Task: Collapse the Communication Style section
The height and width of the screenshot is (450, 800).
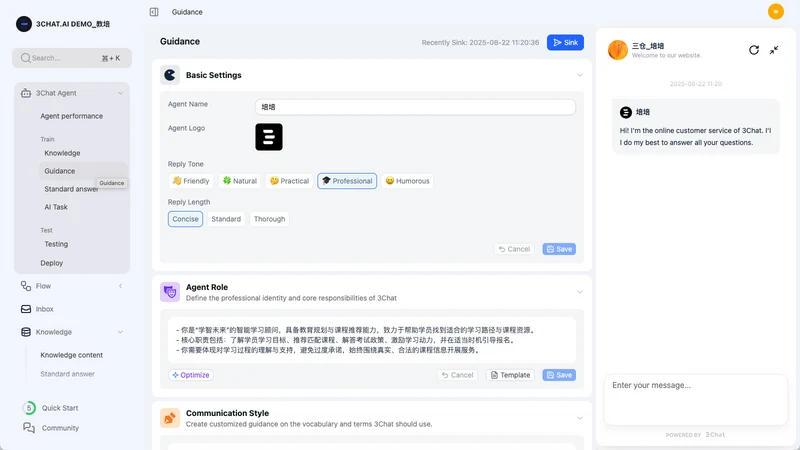Action: [580, 418]
